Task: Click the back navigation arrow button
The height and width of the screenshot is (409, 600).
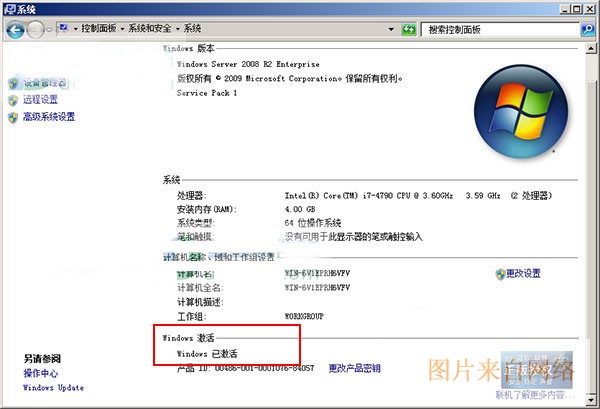Action: coord(15,29)
